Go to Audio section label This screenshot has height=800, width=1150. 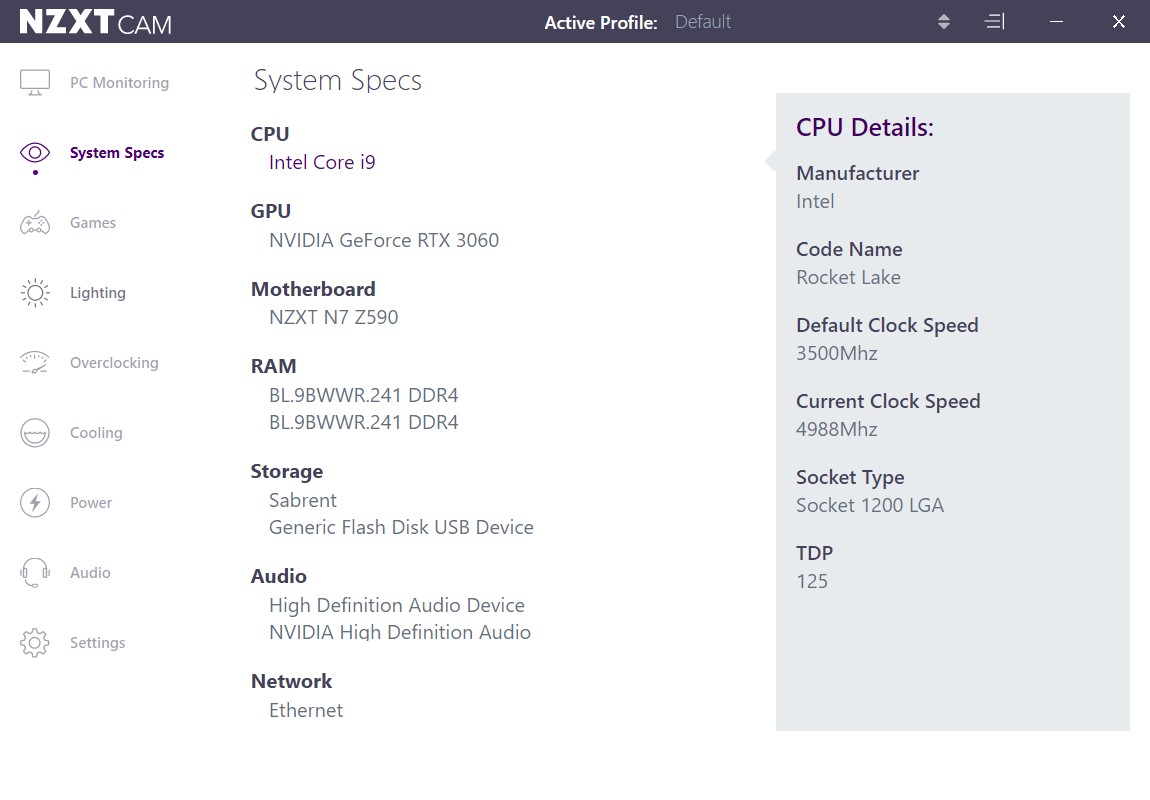pos(90,573)
